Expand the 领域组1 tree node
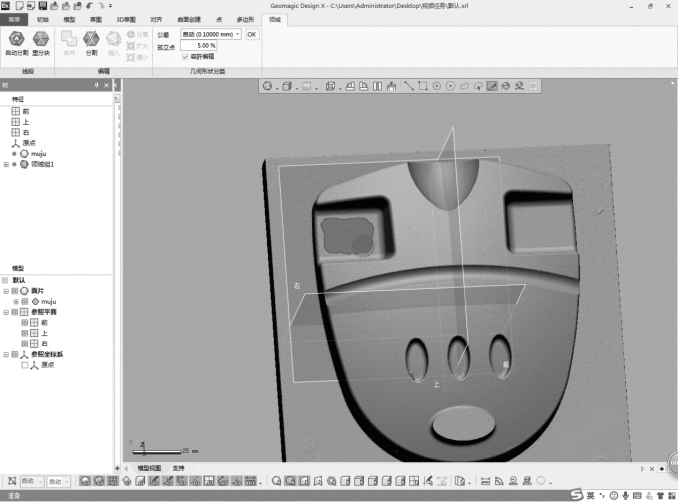 point(6,164)
